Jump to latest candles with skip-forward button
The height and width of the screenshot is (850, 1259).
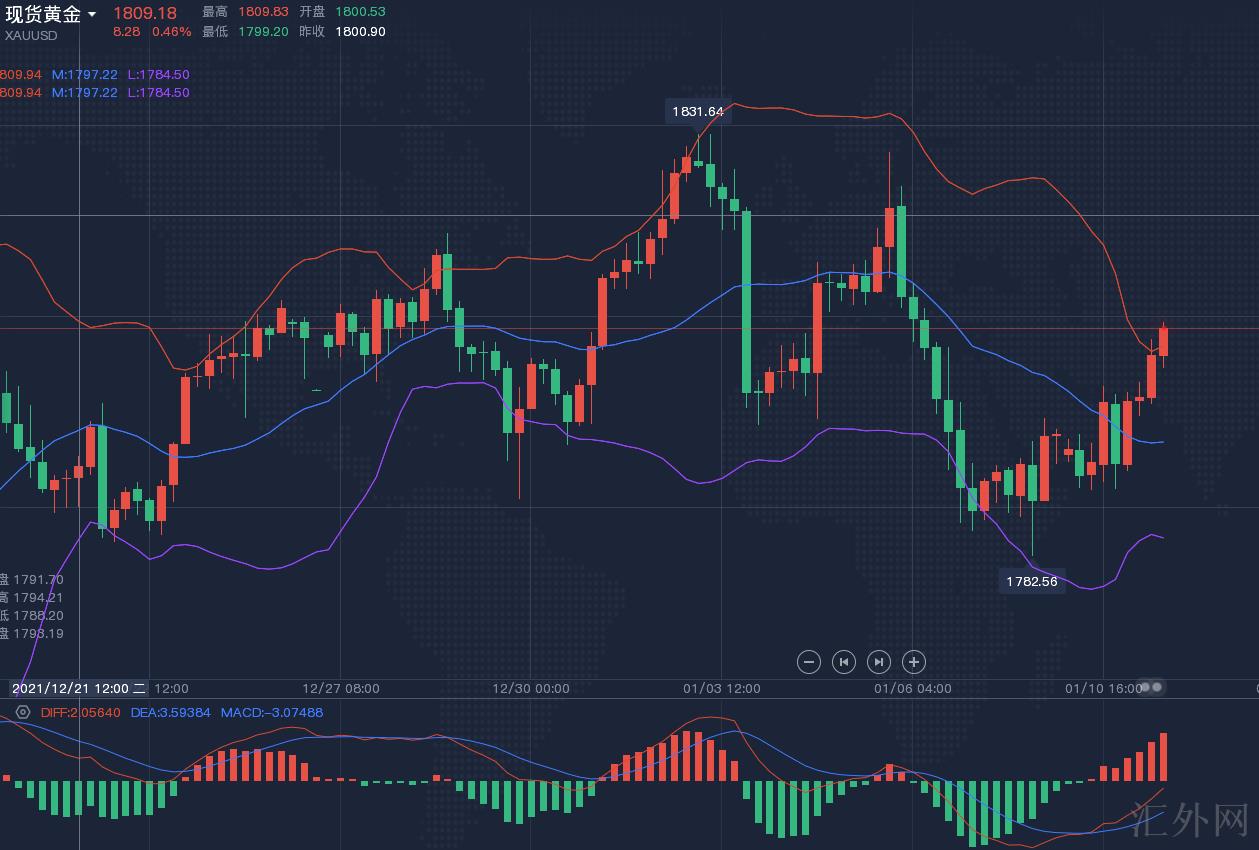click(878, 662)
